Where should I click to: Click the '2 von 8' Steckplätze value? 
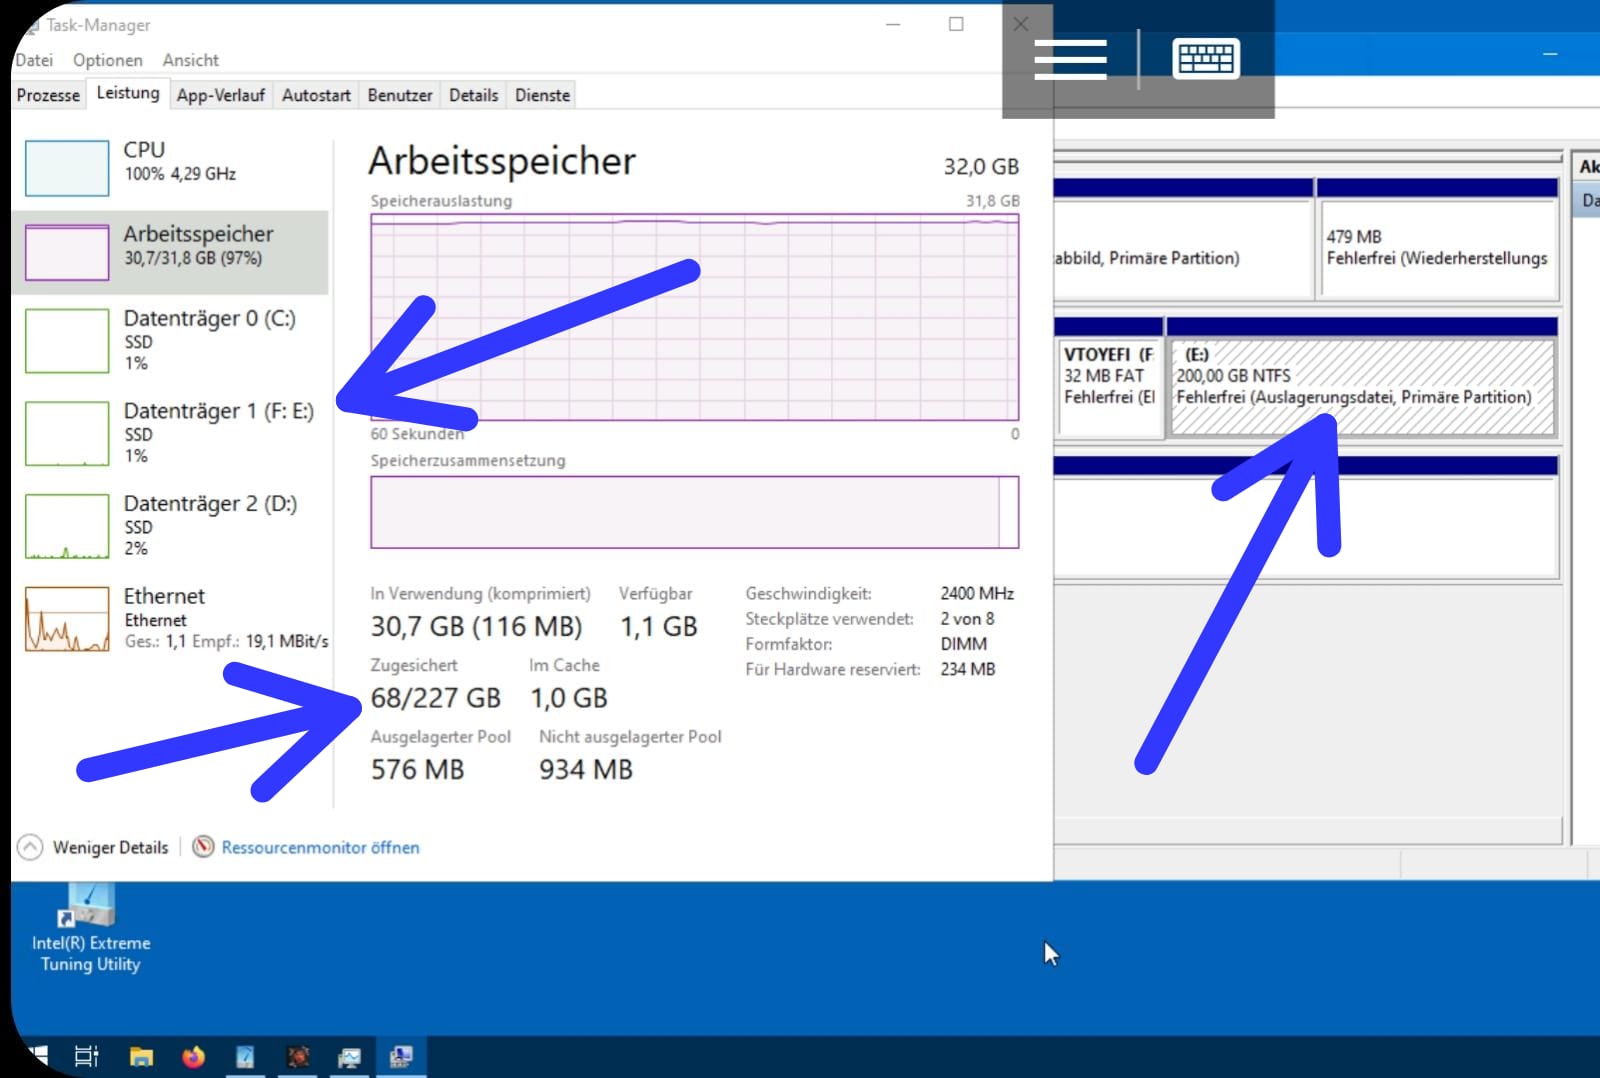tap(967, 618)
